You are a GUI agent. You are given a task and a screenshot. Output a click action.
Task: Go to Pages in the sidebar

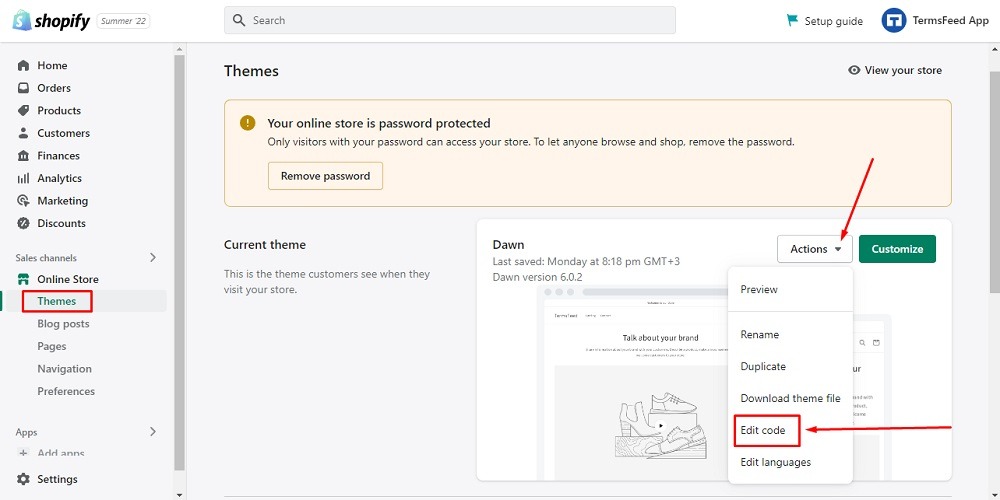click(x=52, y=346)
